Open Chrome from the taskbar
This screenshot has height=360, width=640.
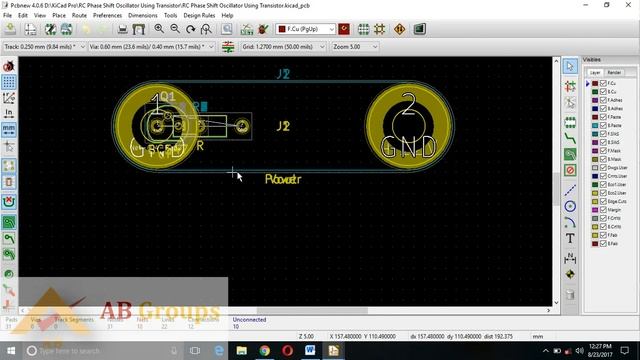click(x=264, y=351)
